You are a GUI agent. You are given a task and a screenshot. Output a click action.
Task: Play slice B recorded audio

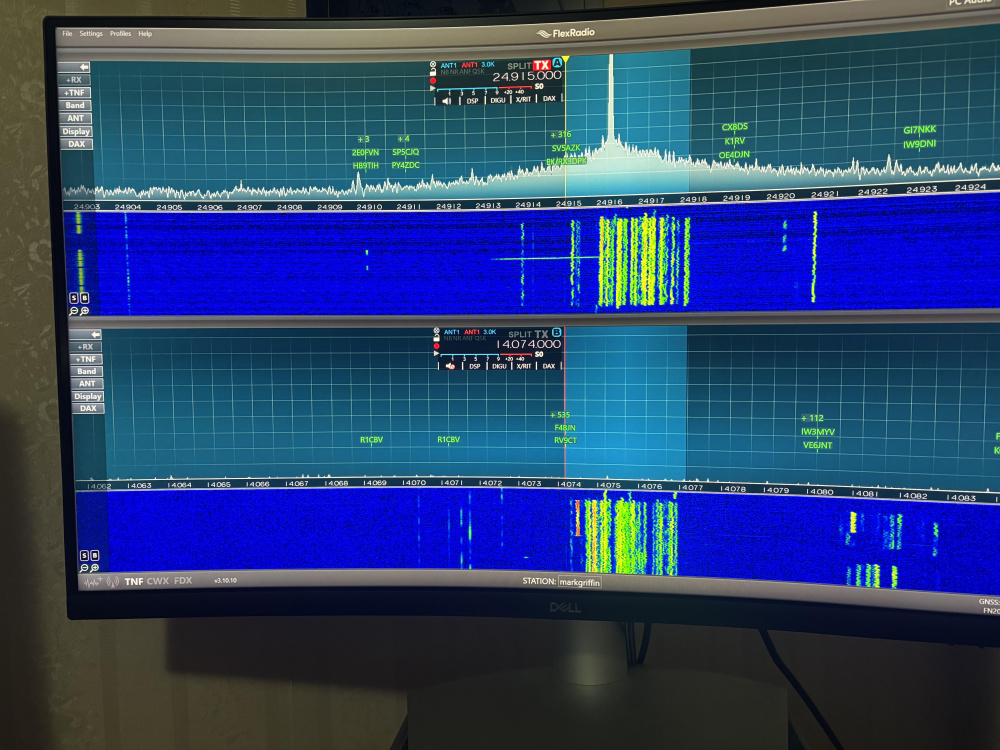[436, 353]
